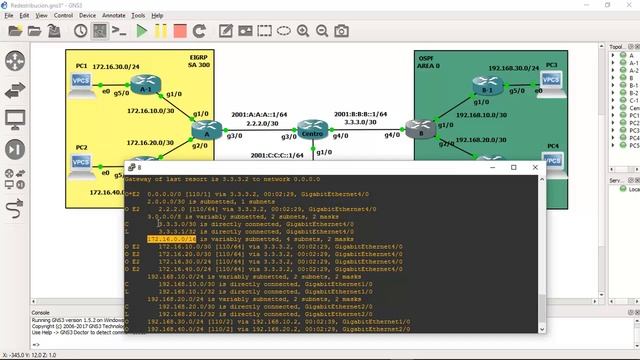The width and height of the screenshot is (640, 360).
Task: Click the EIGRP SA 300 label
Action: pos(199,61)
